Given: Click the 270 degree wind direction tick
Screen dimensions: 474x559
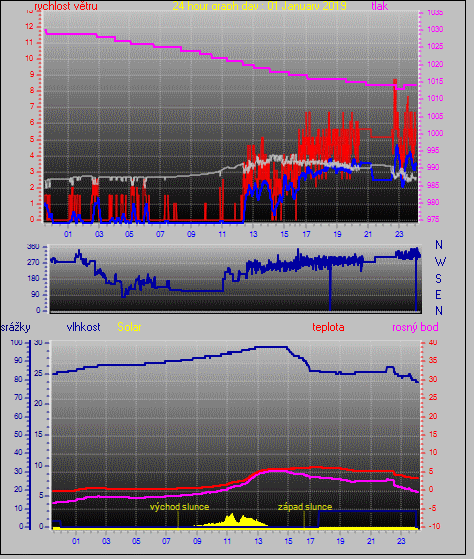Looking at the screenshot, I should [x=33, y=262].
